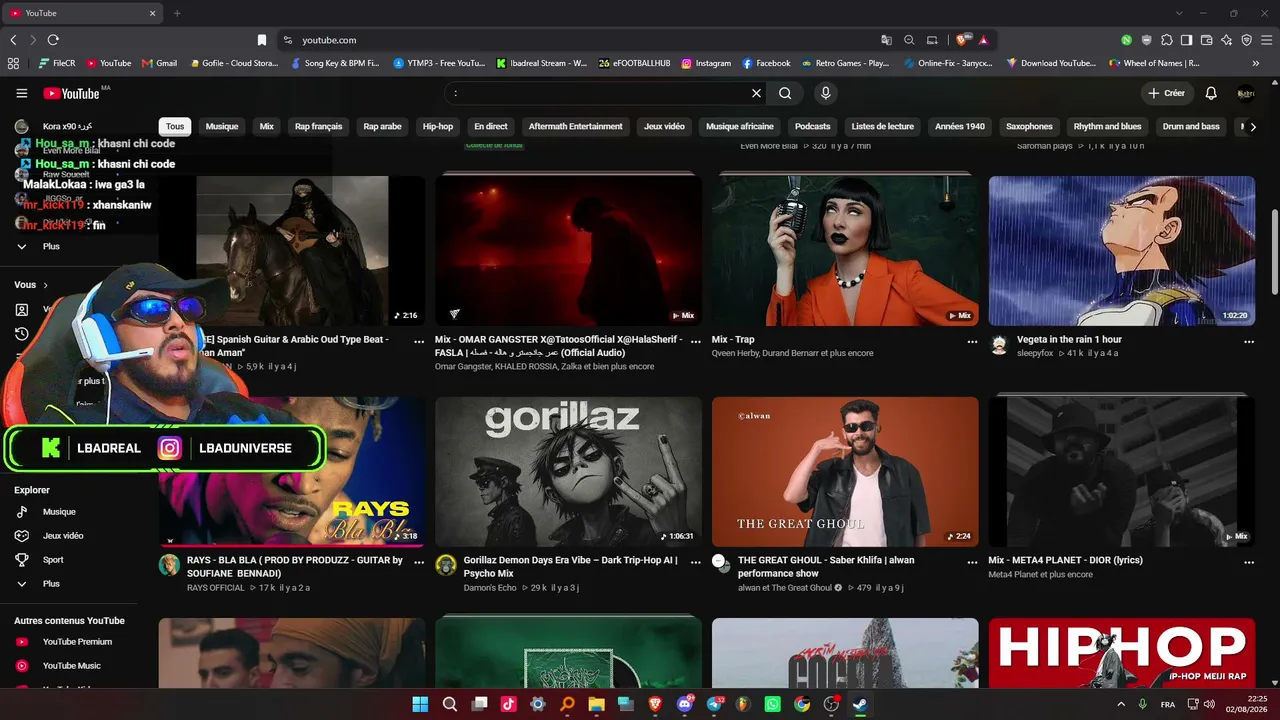Open Brave Shields lion icon
Image resolution: width=1280 pixels, height=720 pixels.
[961, 40]
